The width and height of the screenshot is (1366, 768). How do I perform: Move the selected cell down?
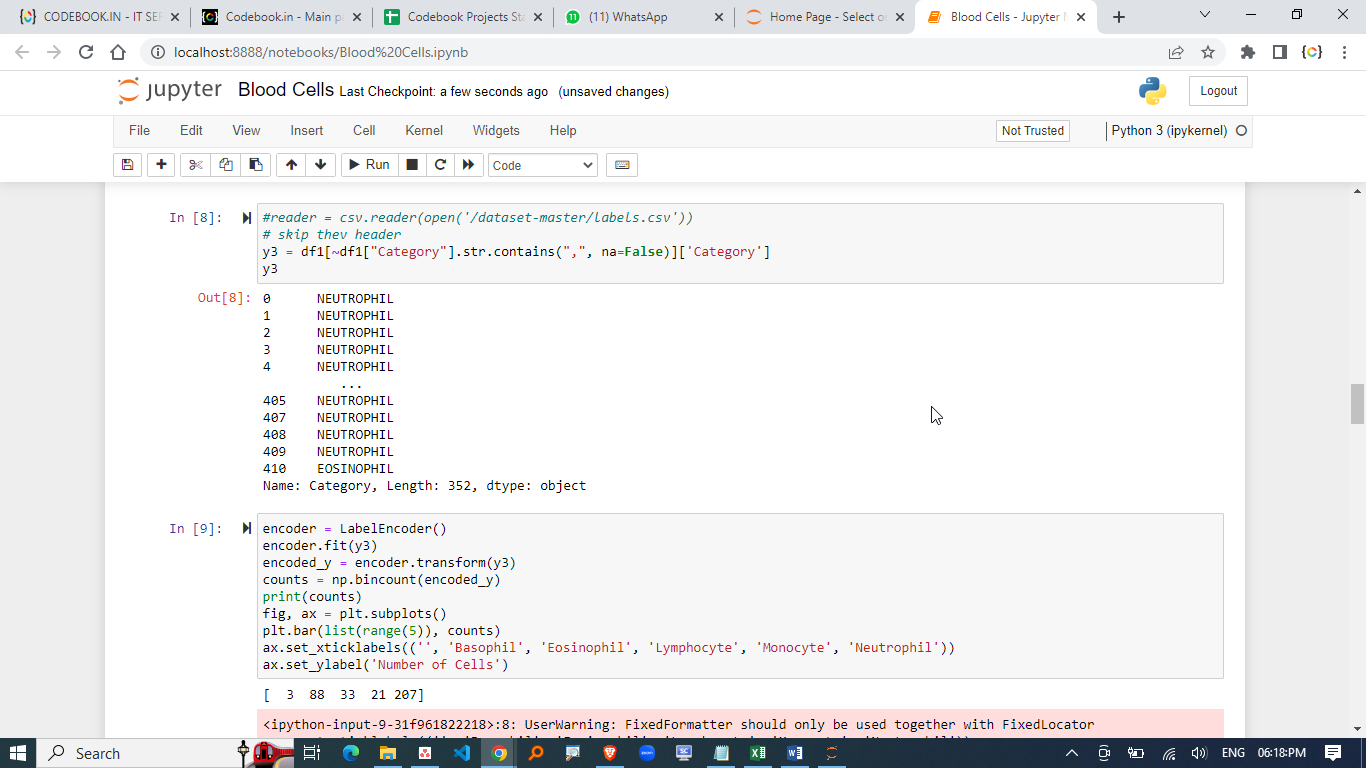pos(320,165)
